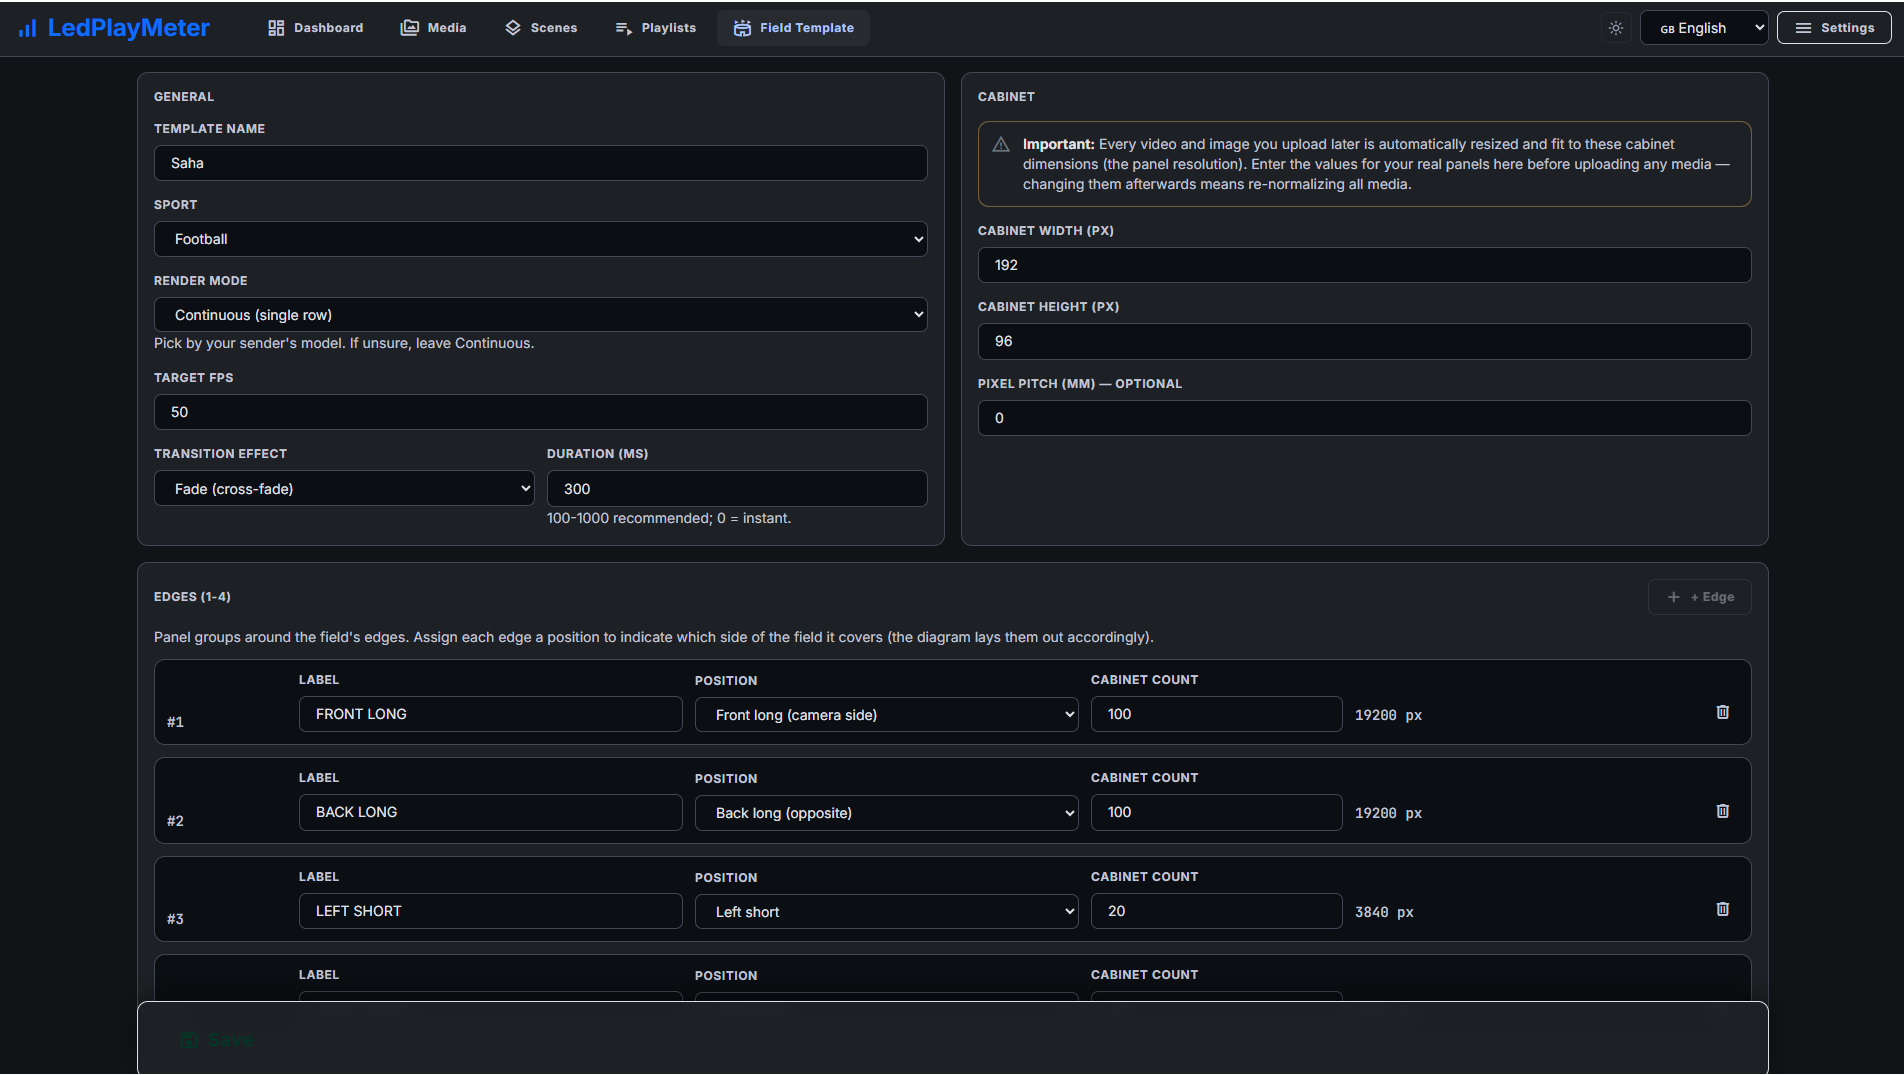
Task: Add a new edge with + Edge
Action: coord(1700,597)
